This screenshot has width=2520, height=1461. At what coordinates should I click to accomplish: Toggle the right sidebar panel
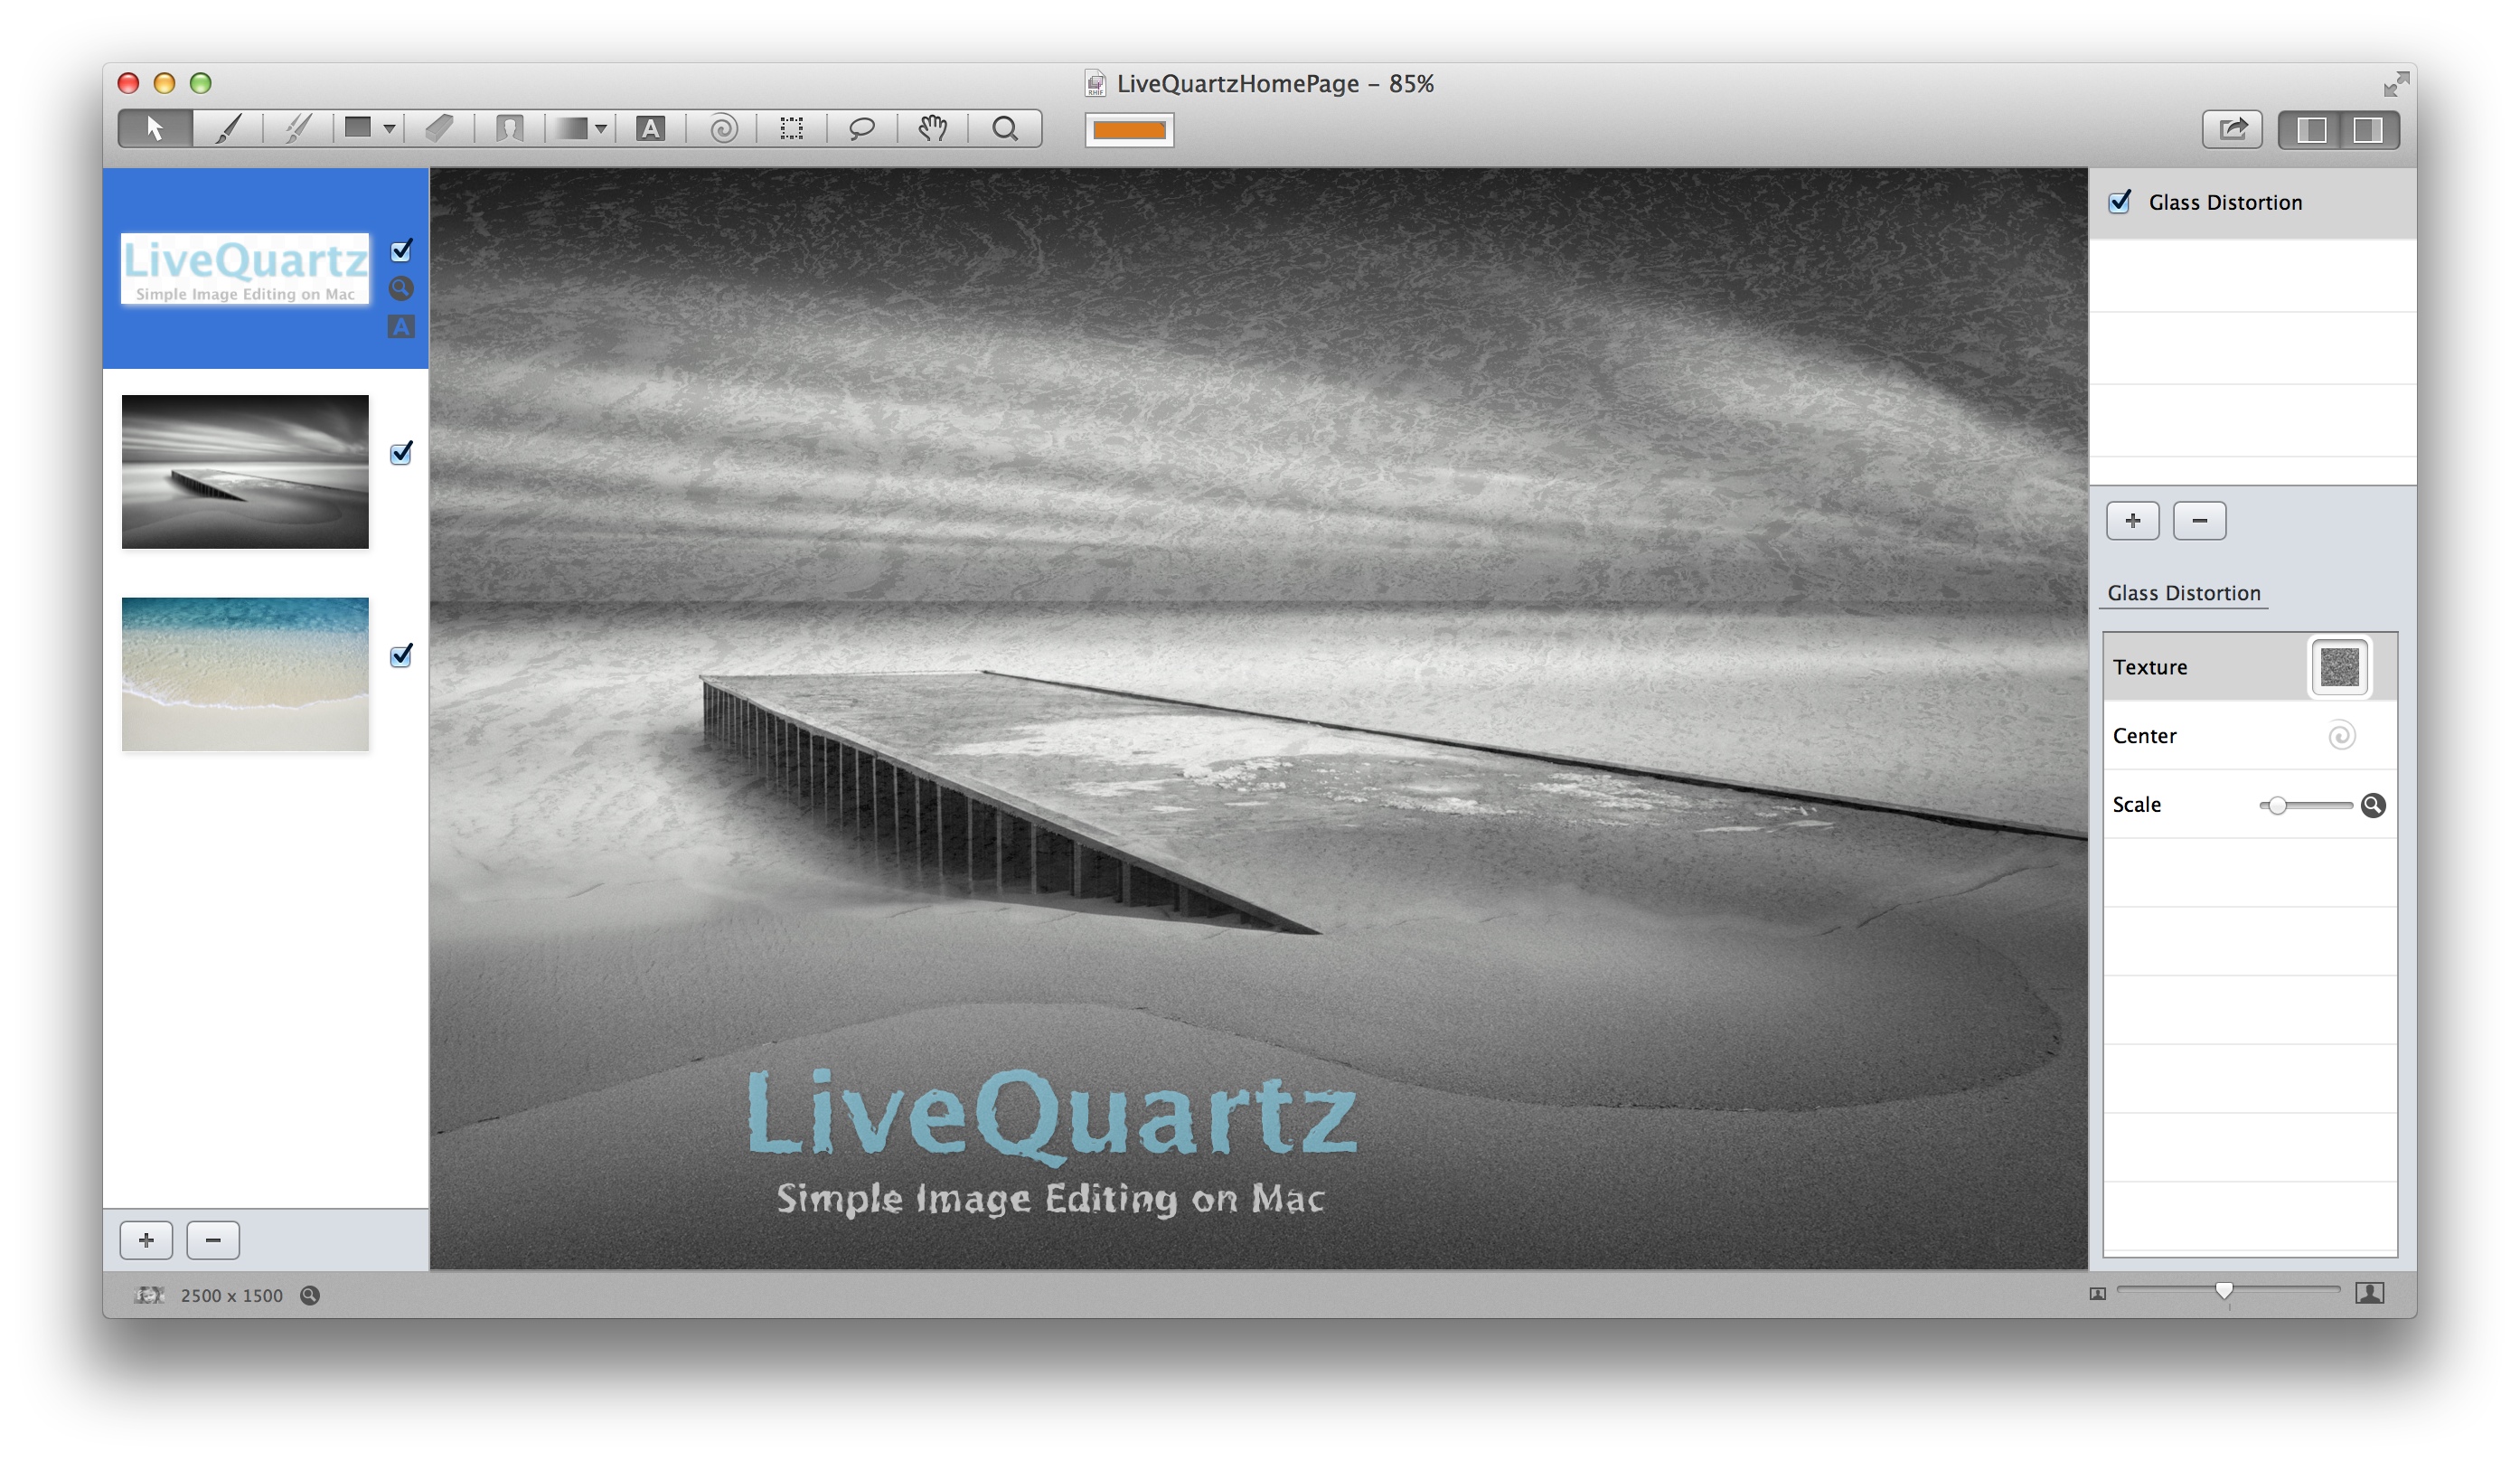2368,130
